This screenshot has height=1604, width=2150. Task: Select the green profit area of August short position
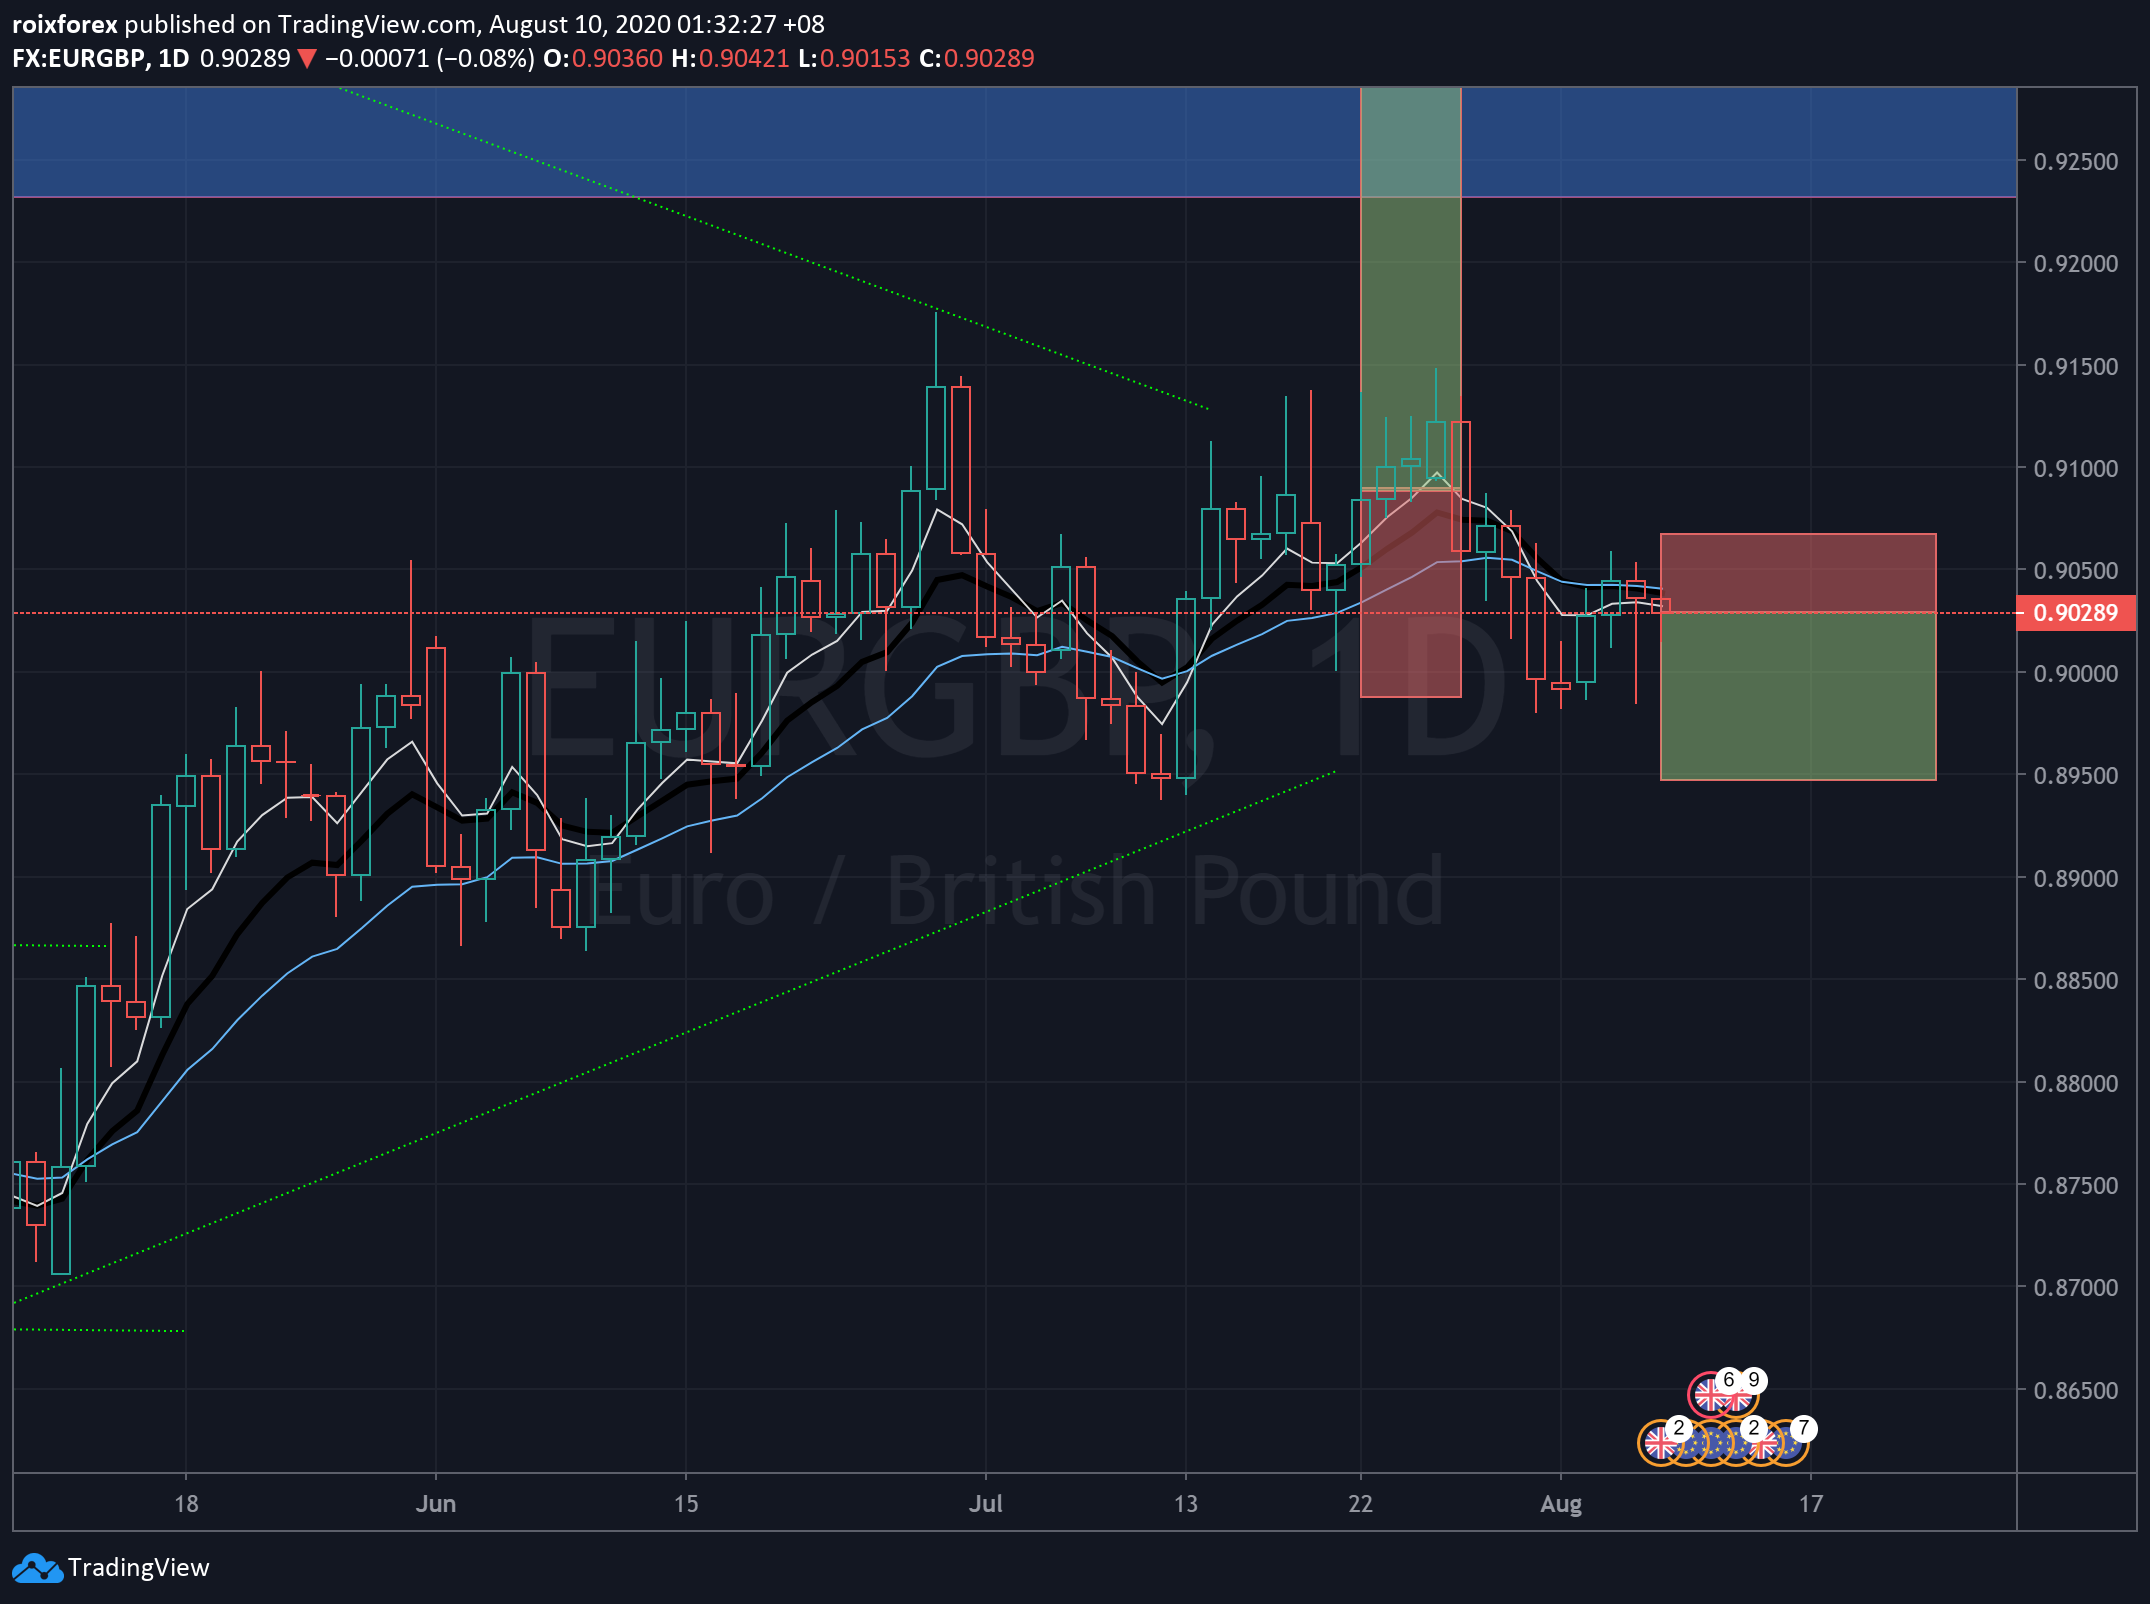pyautogui.click(x=1798, y=696)
